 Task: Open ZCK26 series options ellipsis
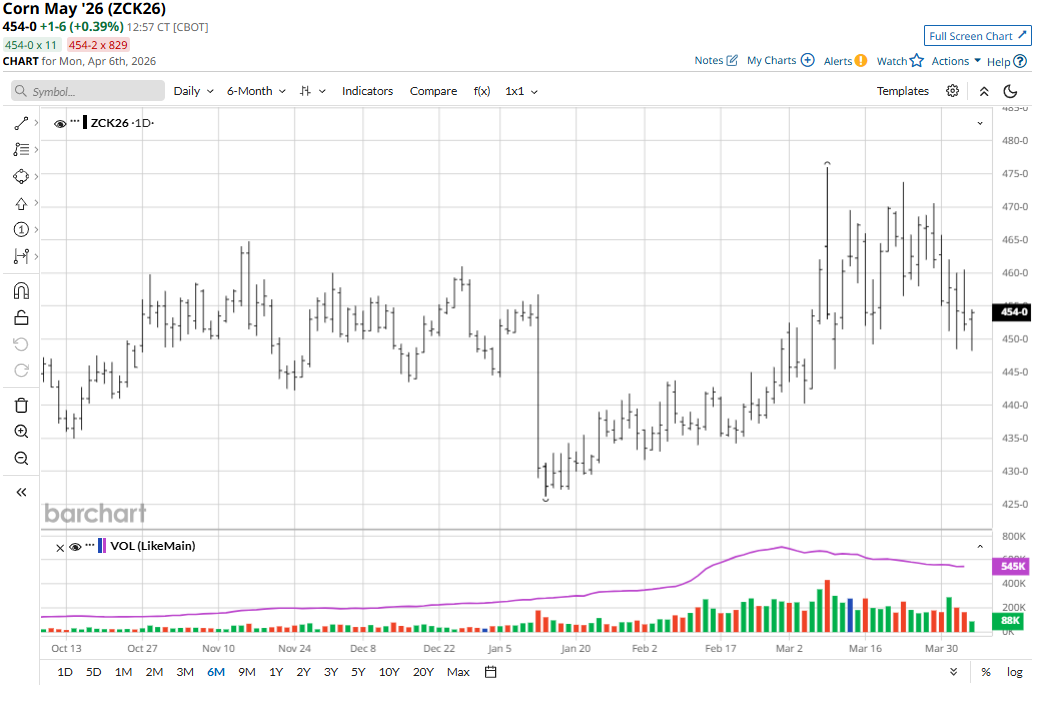[74, 121]
